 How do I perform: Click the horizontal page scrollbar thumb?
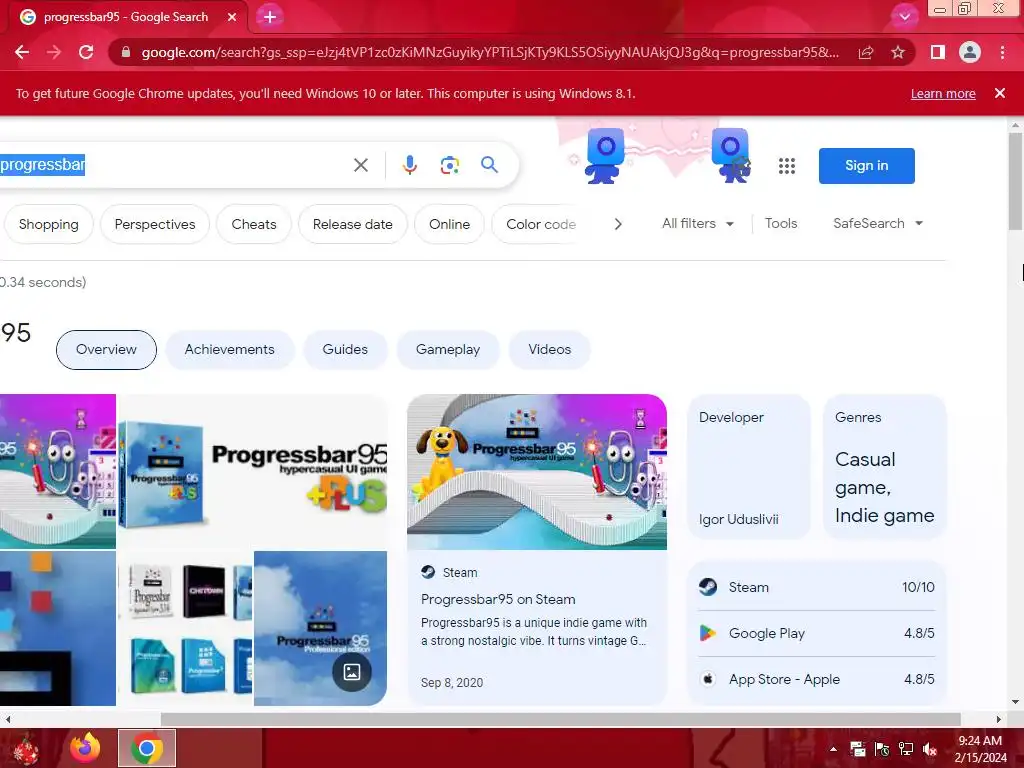560,719
